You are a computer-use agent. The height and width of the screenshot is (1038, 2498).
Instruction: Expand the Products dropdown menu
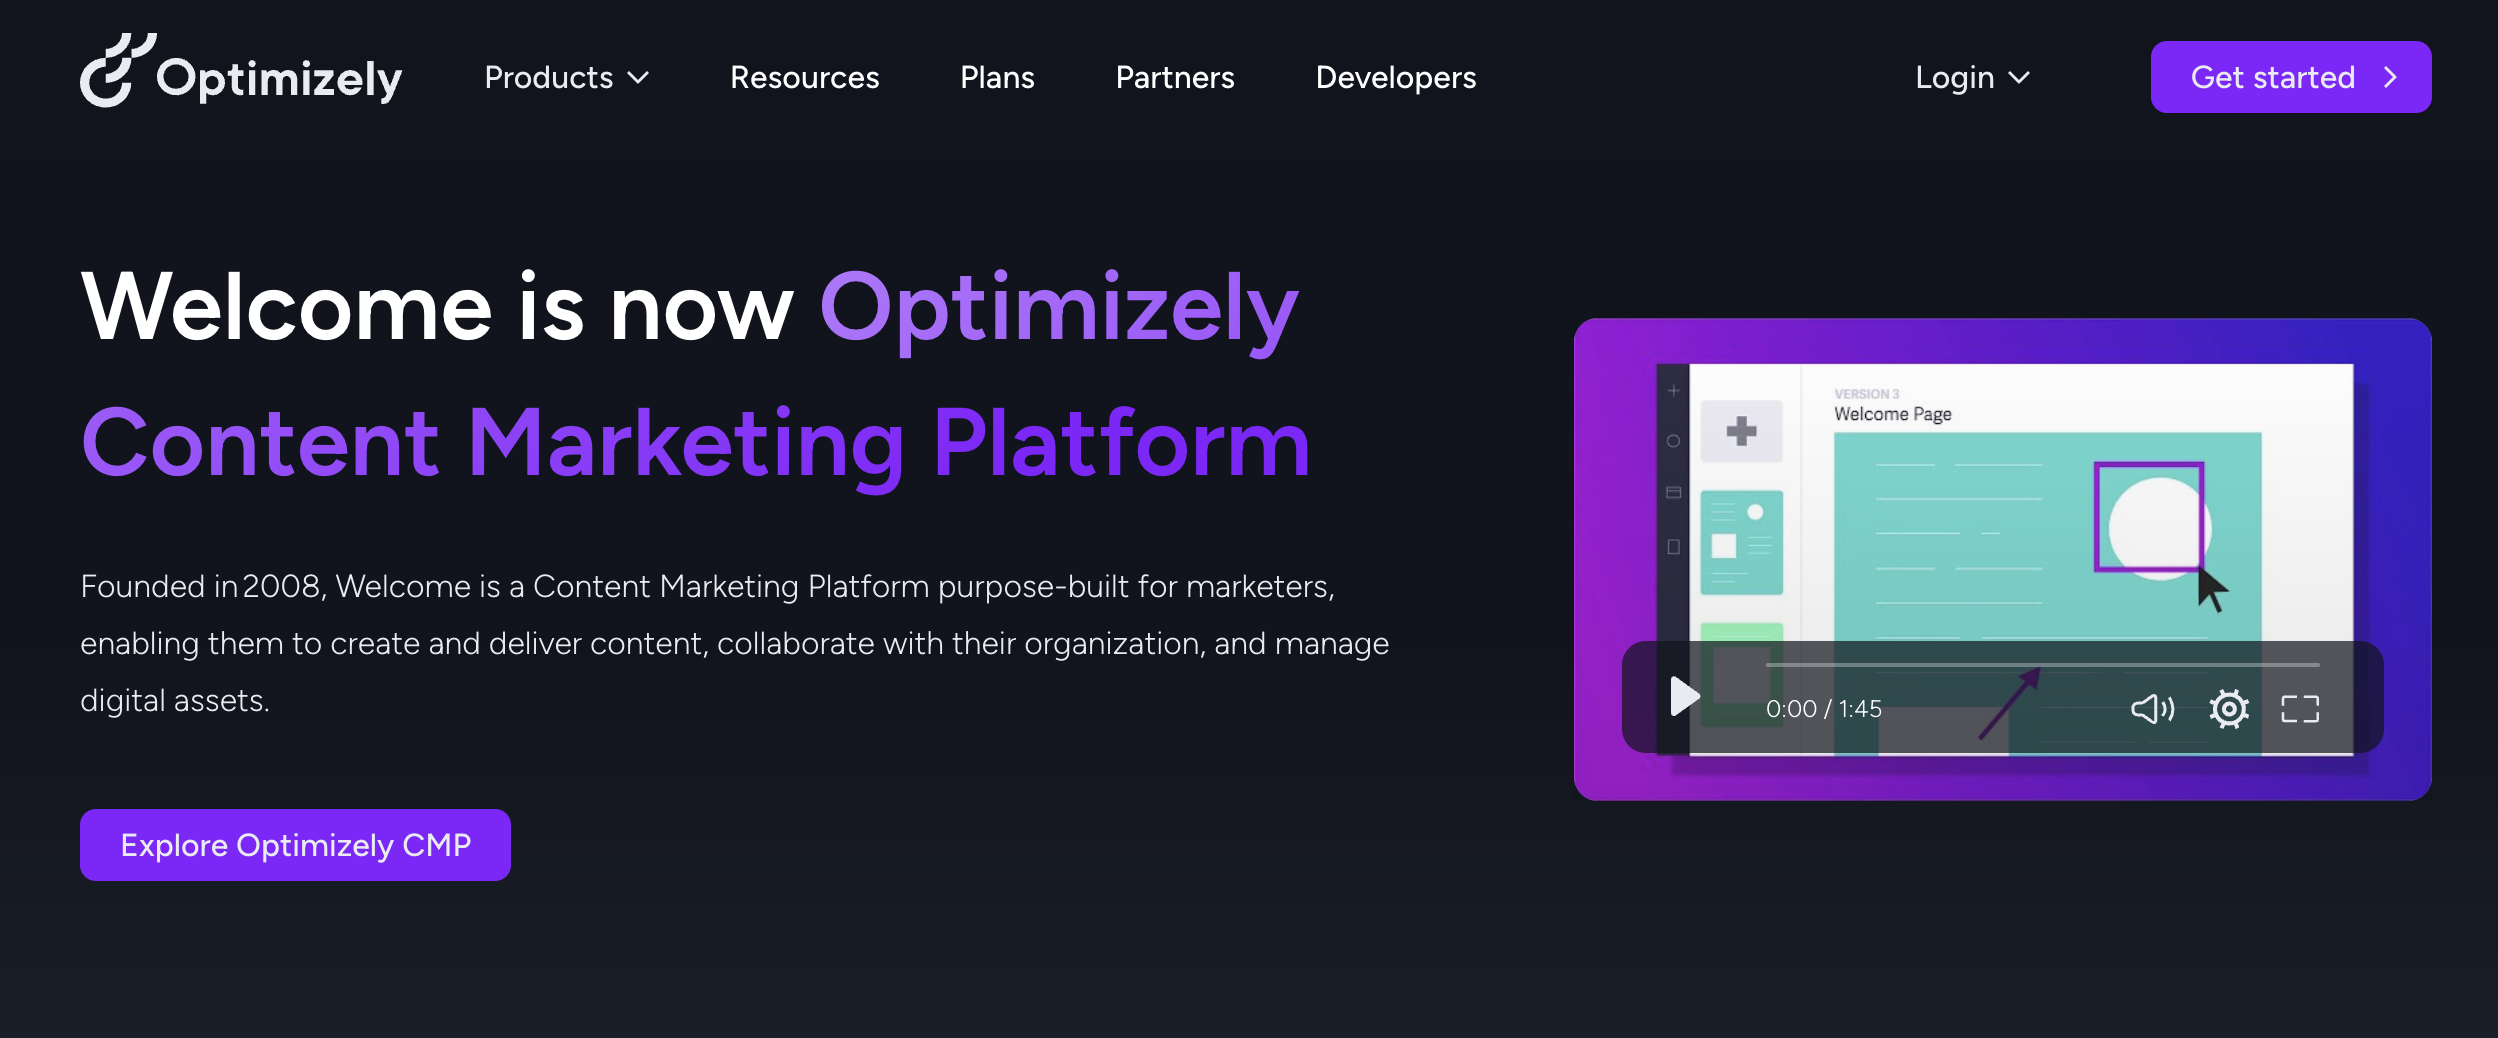(x=567, y=78)
